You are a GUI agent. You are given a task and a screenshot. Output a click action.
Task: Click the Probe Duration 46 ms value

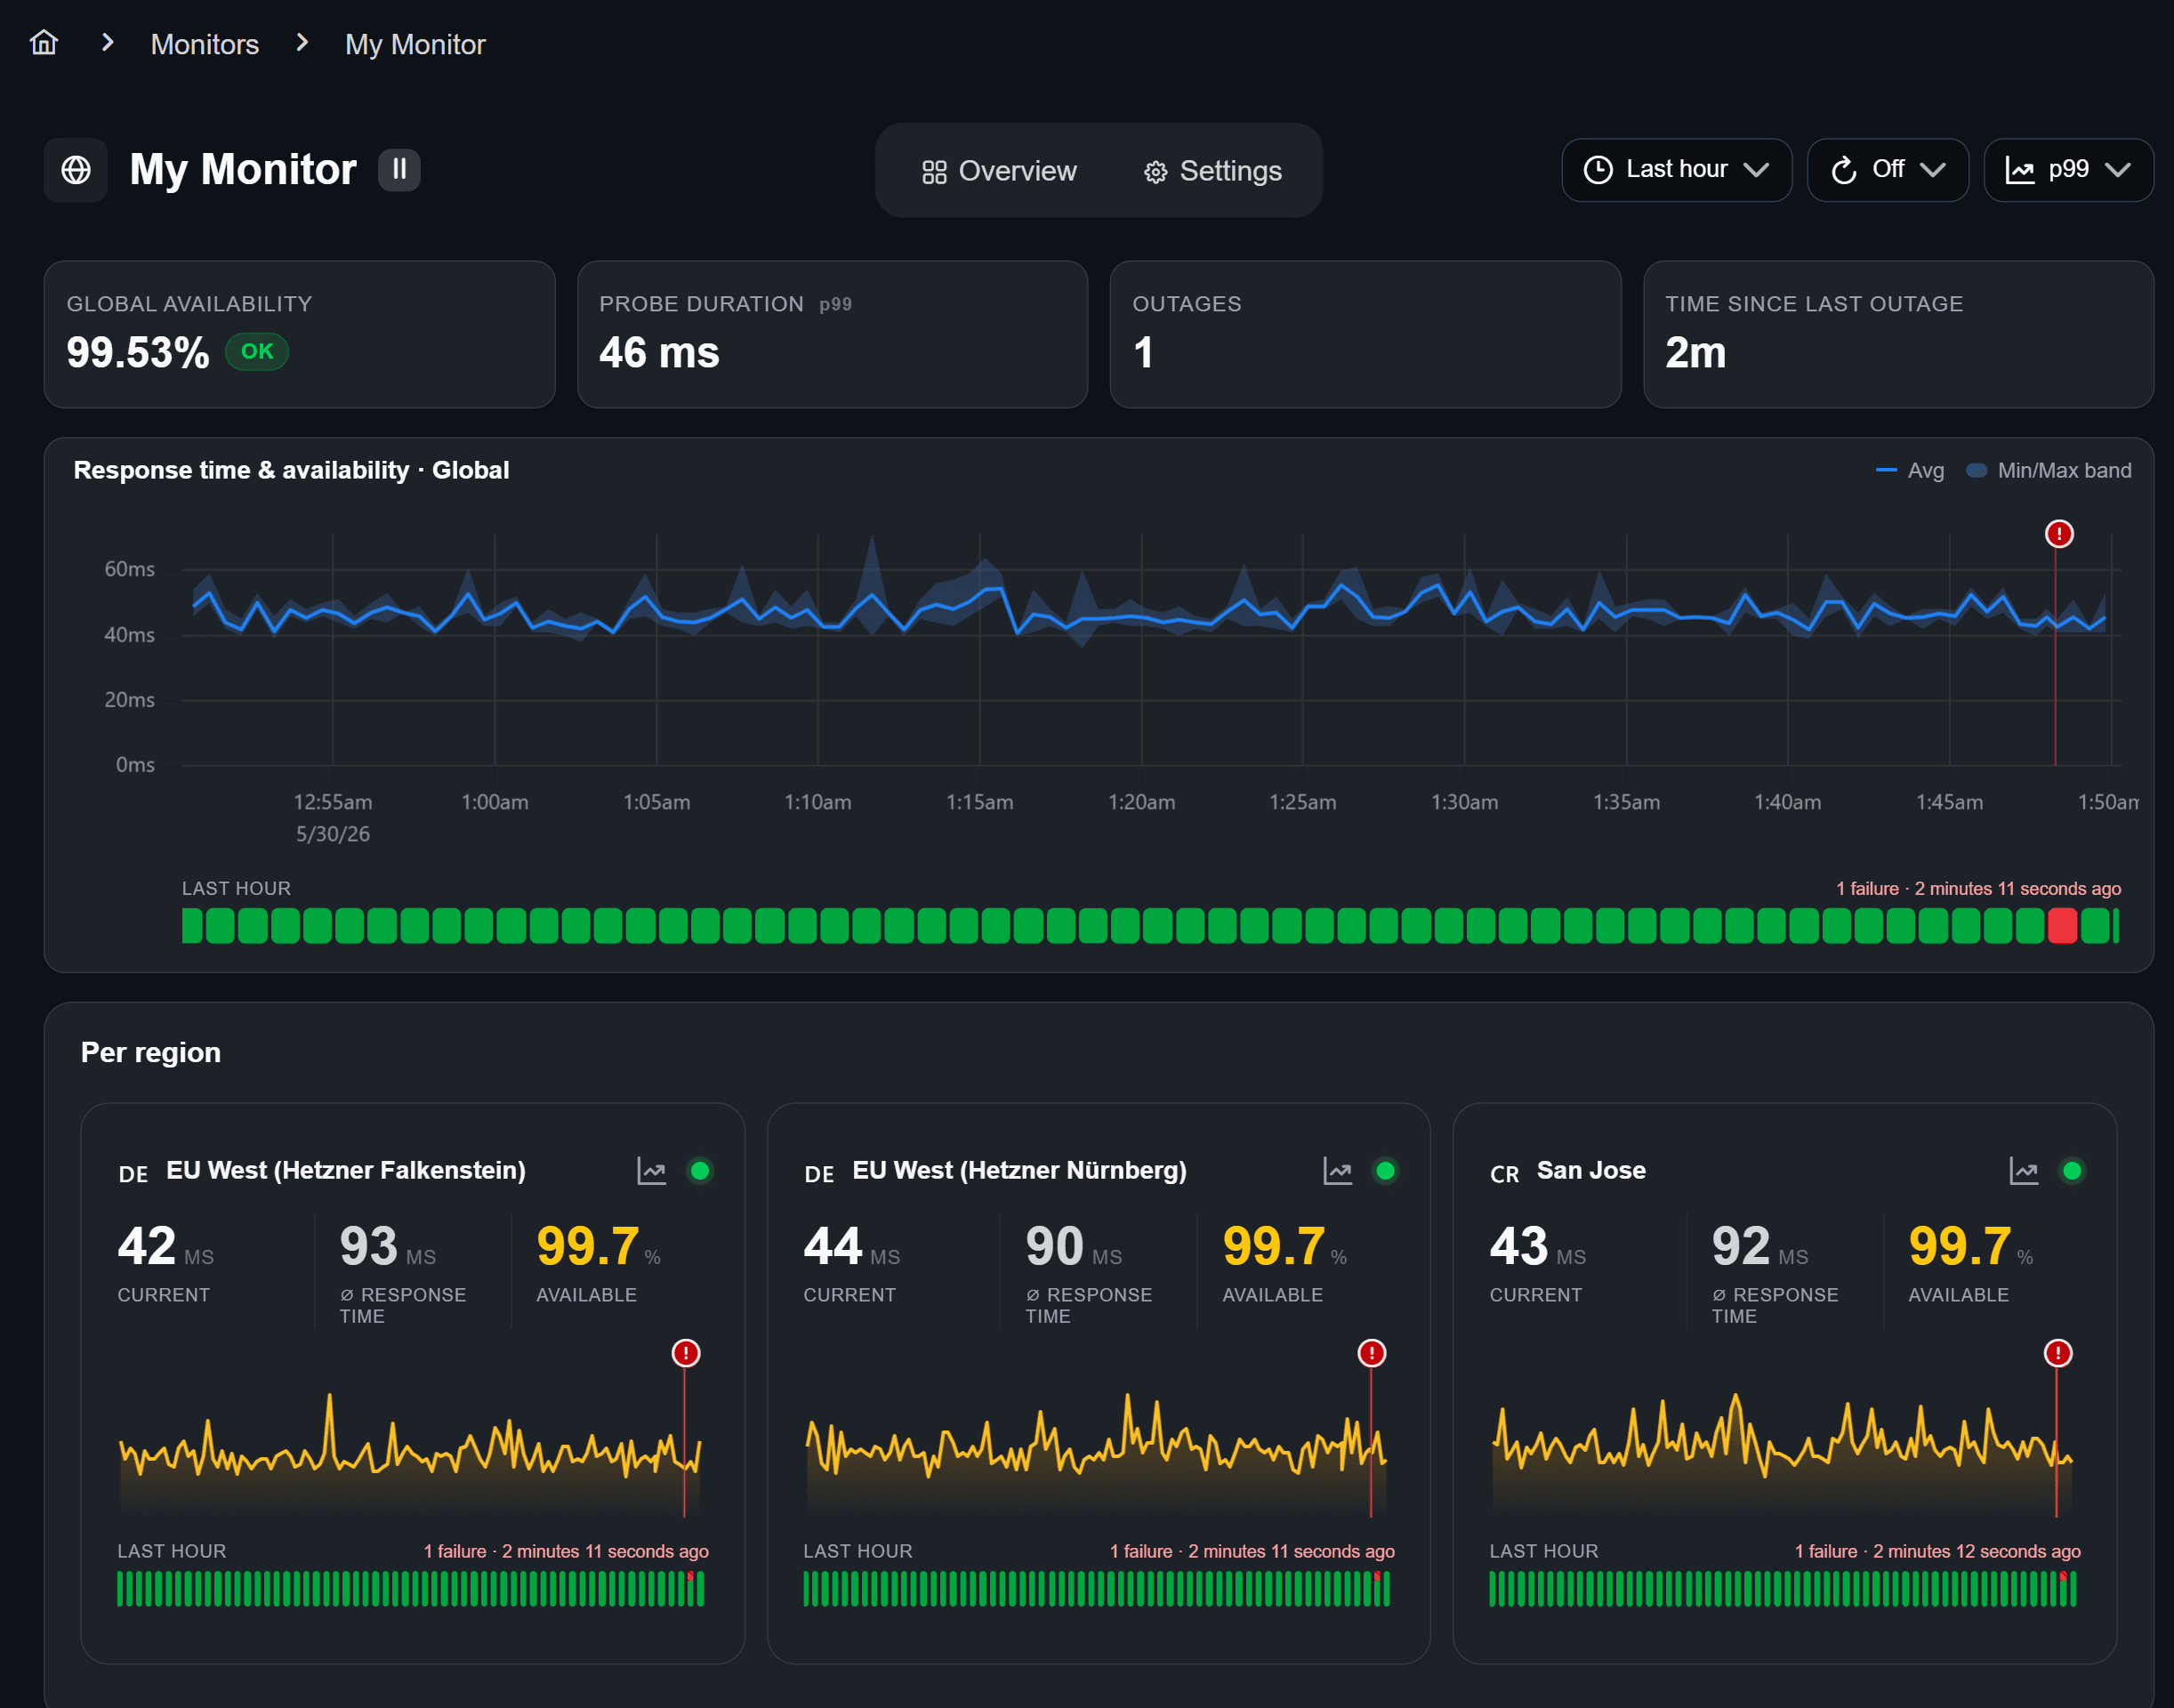659,352
